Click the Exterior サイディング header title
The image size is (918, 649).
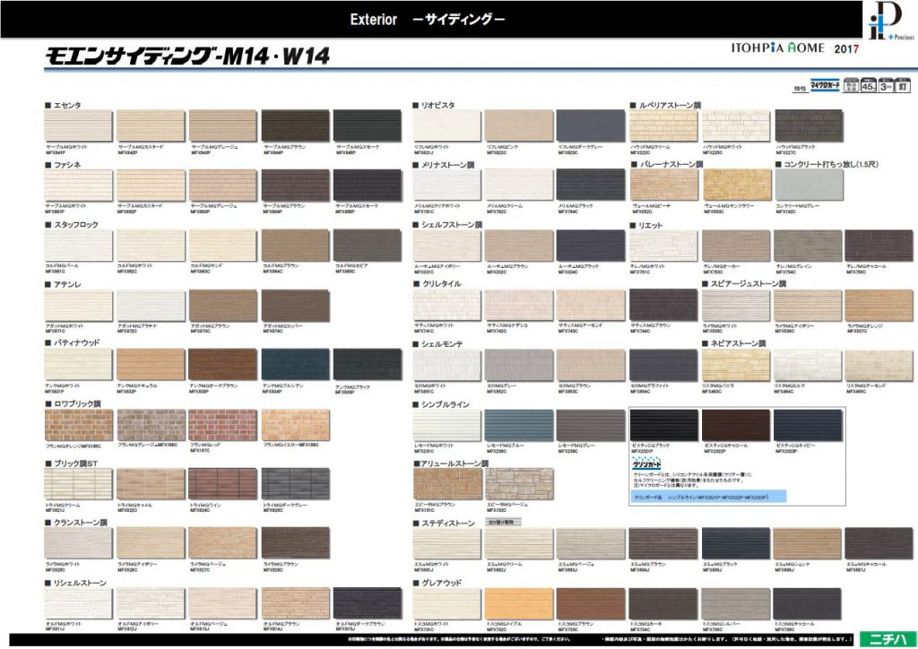(x=427, y=19)
